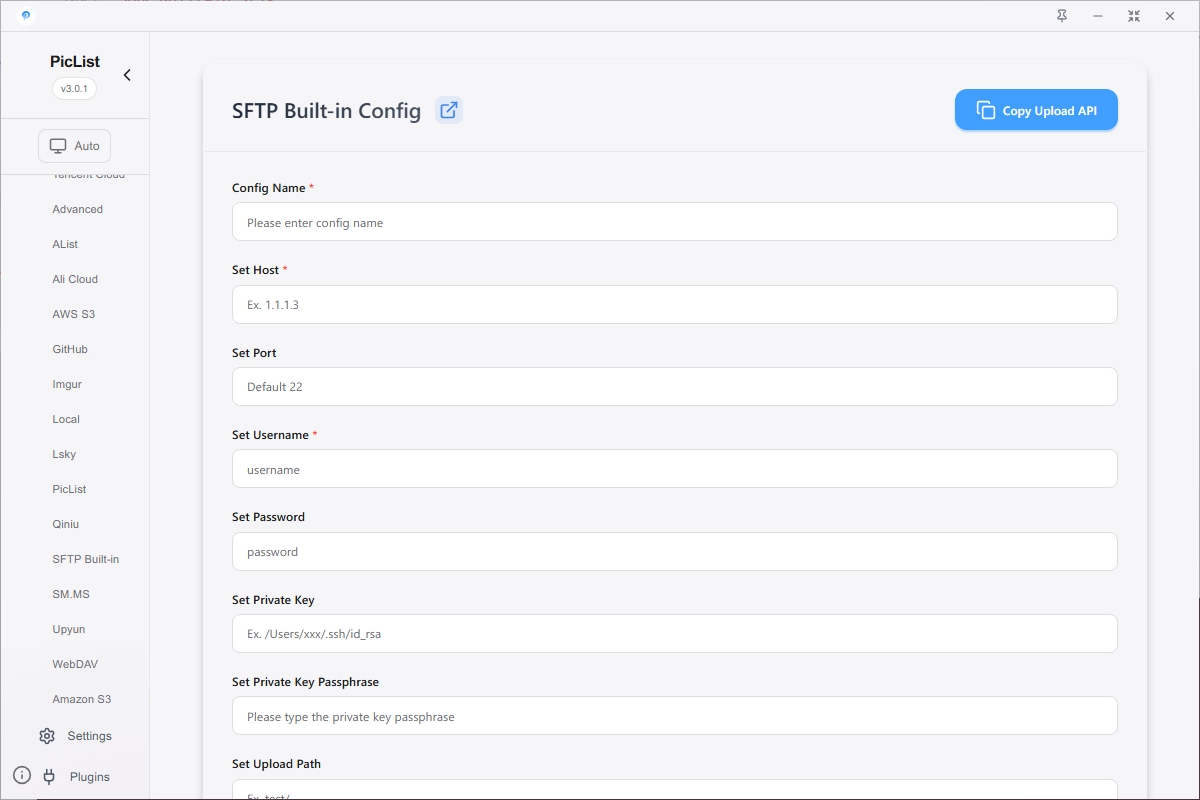Select GitHub in the sidebar
This screenshot has height=800, width=1200.
[70, 349]
